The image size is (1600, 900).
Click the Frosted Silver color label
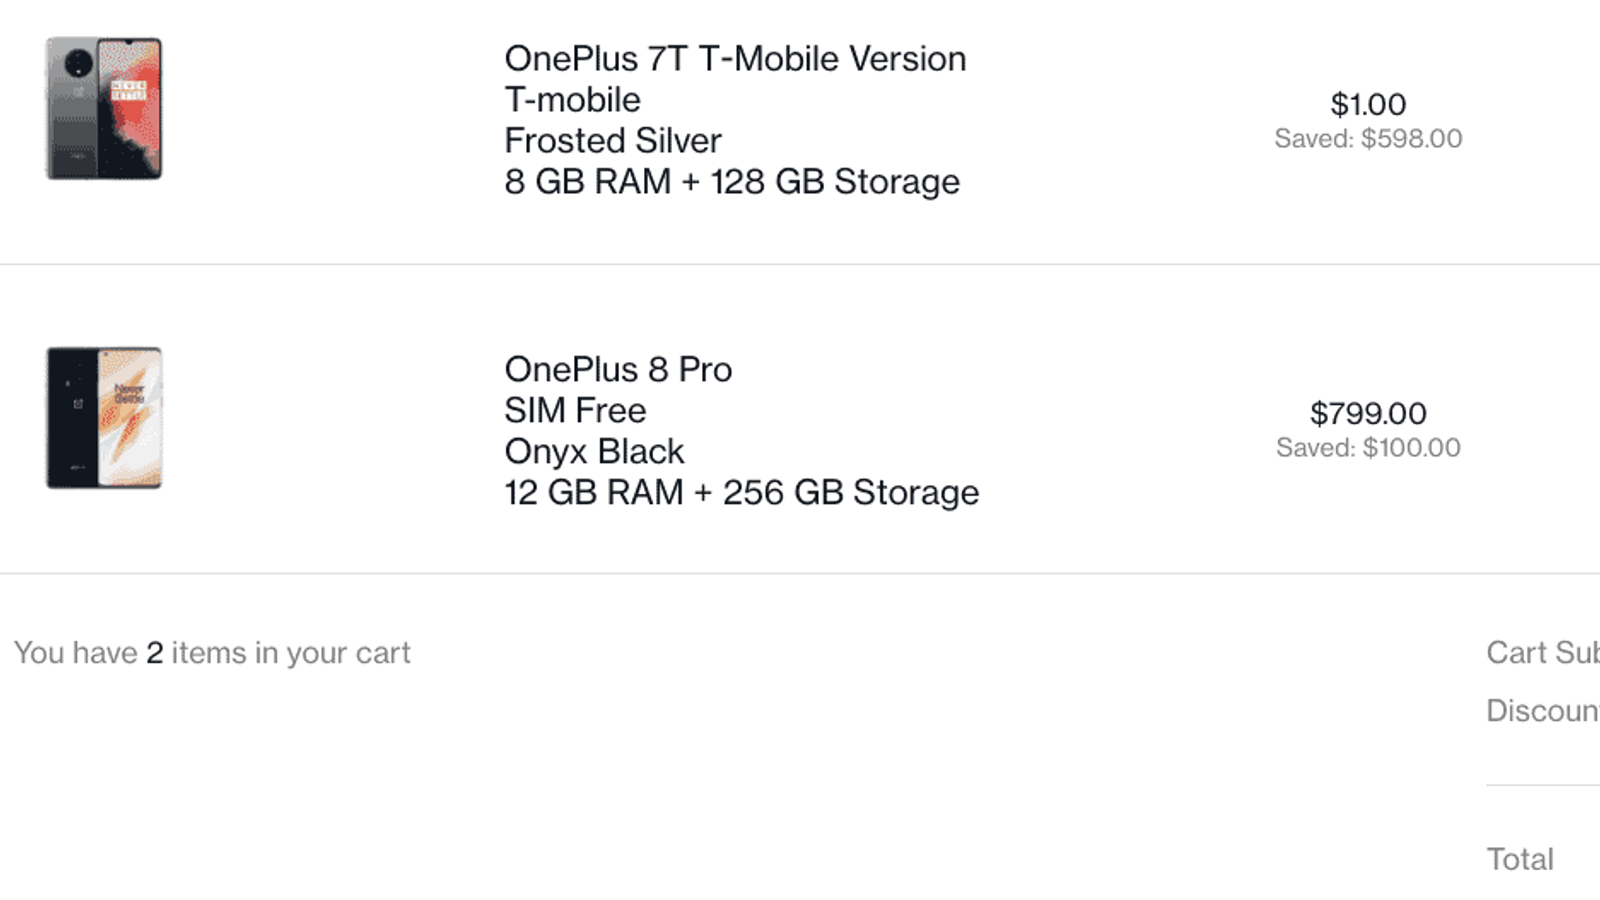(x=612, y=141)
